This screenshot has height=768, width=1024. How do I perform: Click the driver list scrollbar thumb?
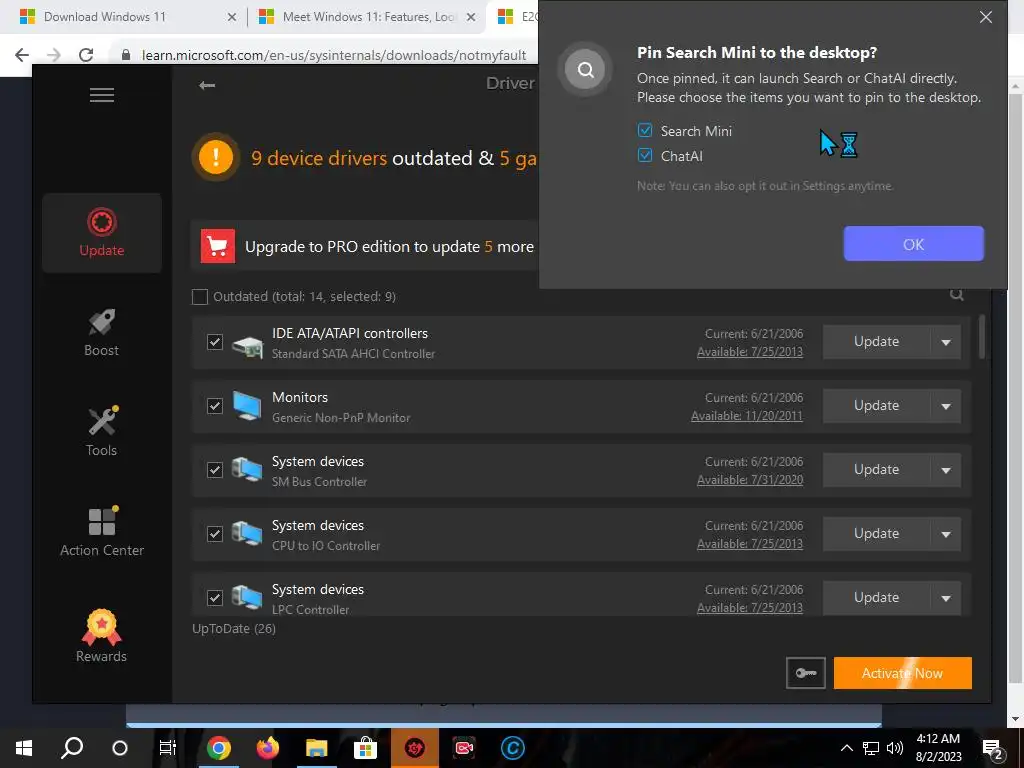click(982, 337)
